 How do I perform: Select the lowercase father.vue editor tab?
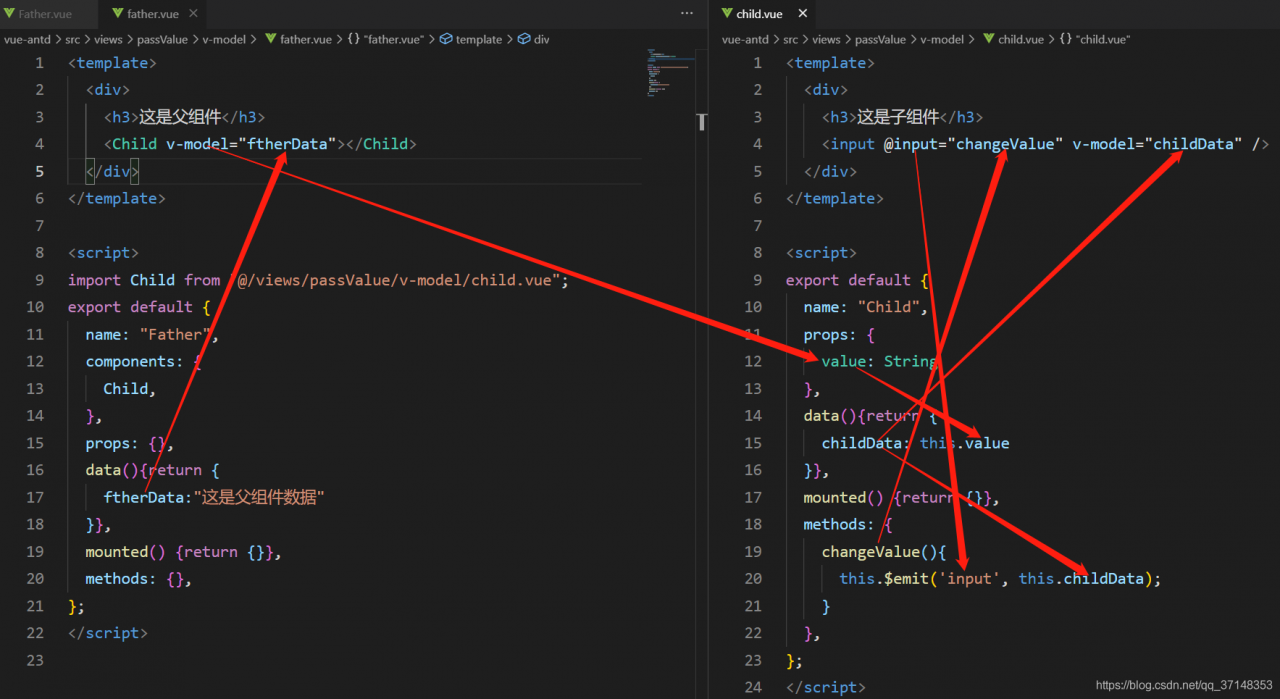(153, 14)
